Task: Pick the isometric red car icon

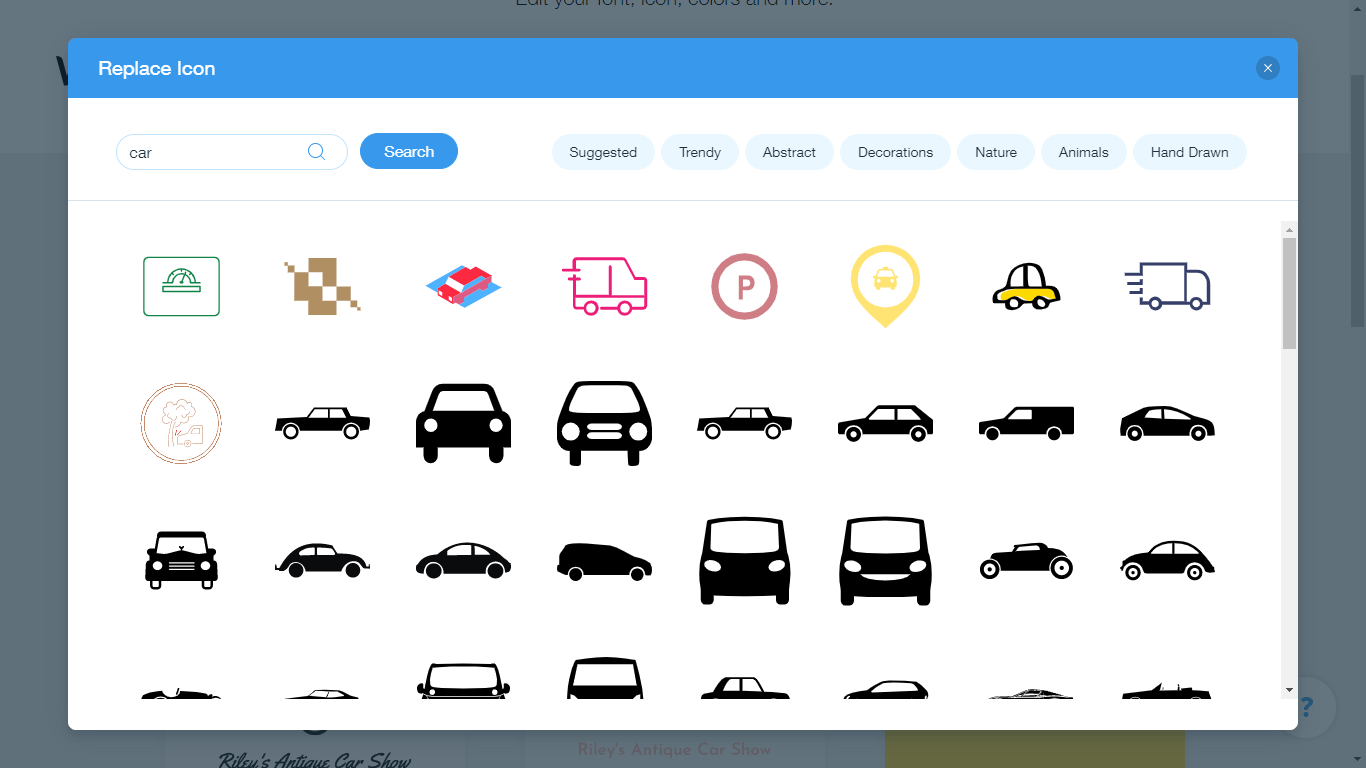Action: pyautogui.click(x=463, y=286)
